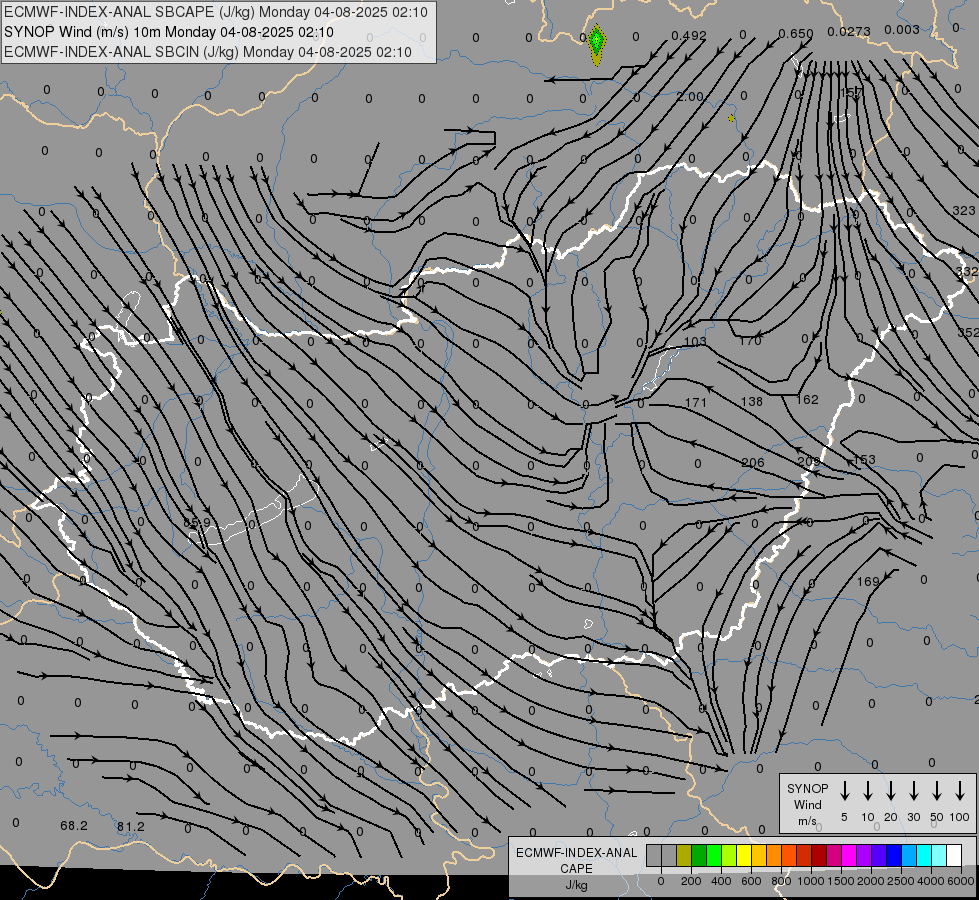Click the SBCIN header line

coord(208,52)
